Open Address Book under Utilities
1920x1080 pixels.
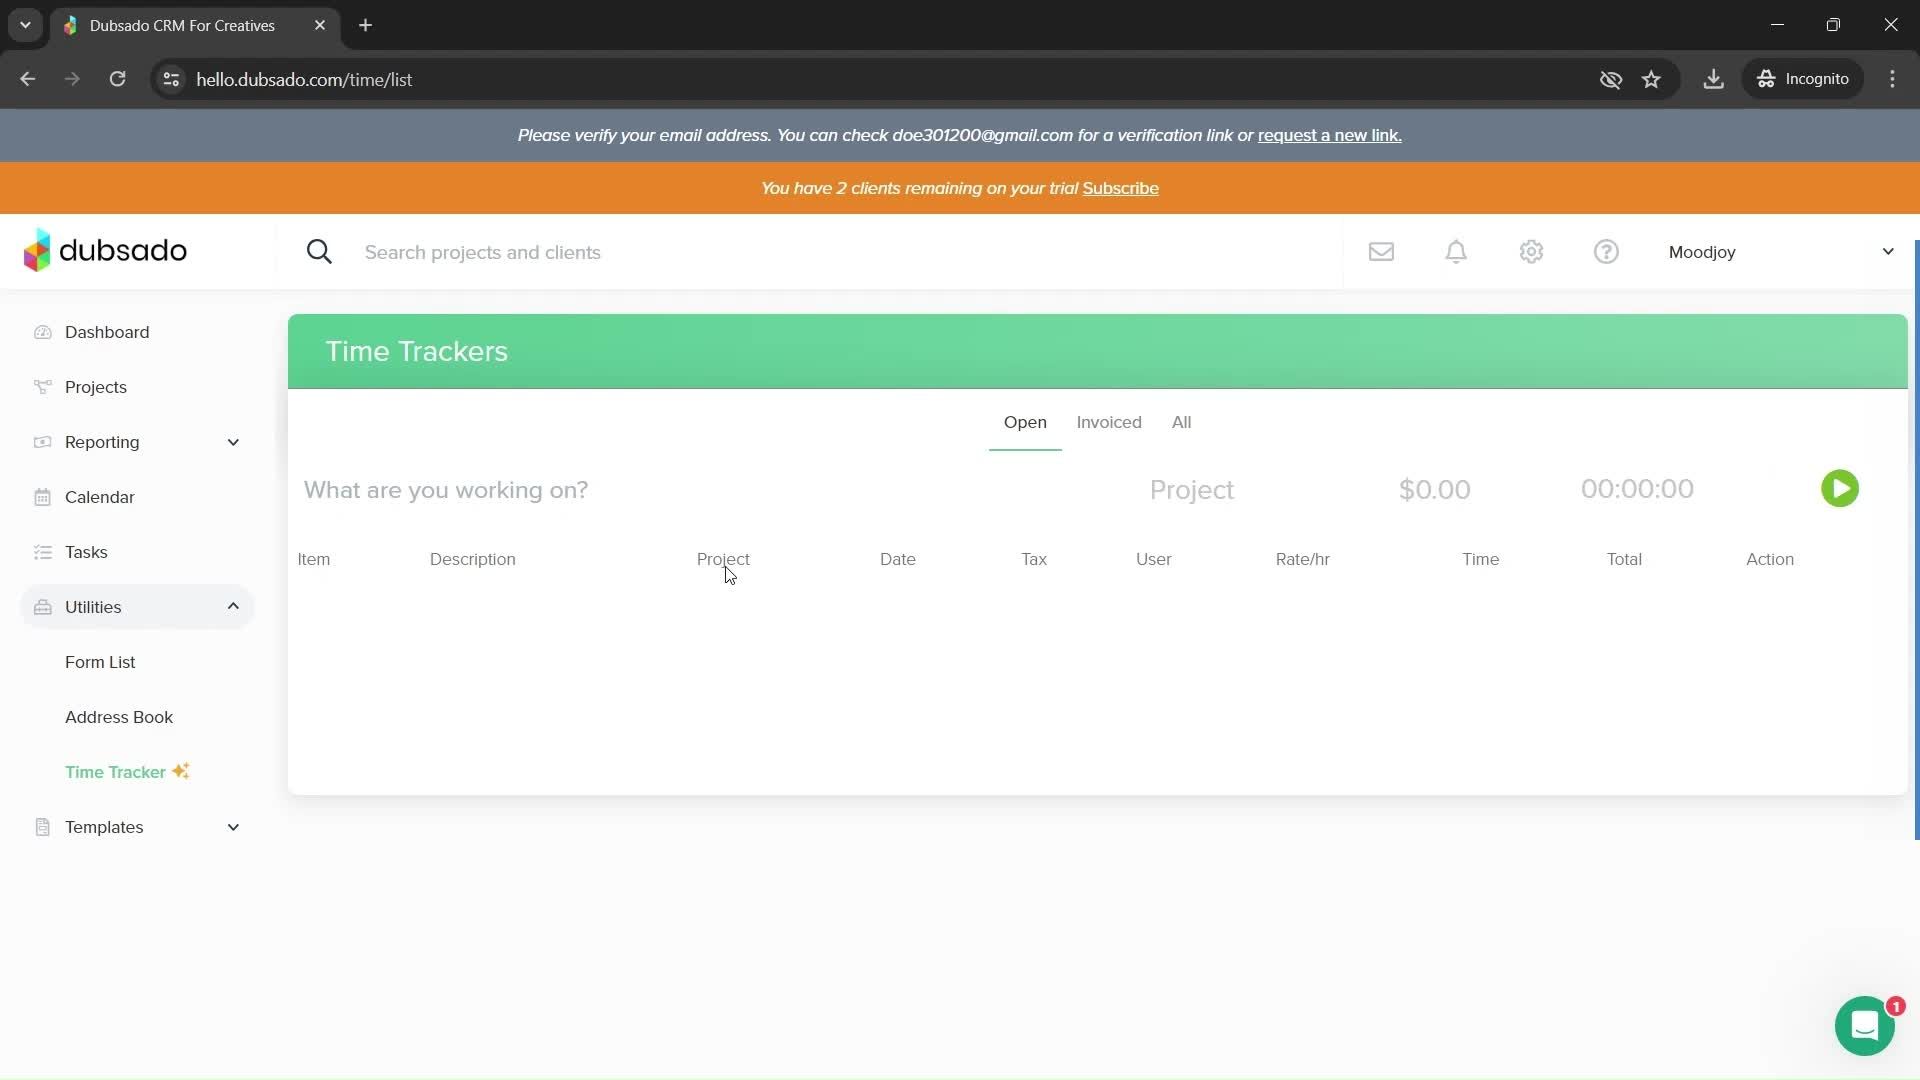click(x=119, y=717)
